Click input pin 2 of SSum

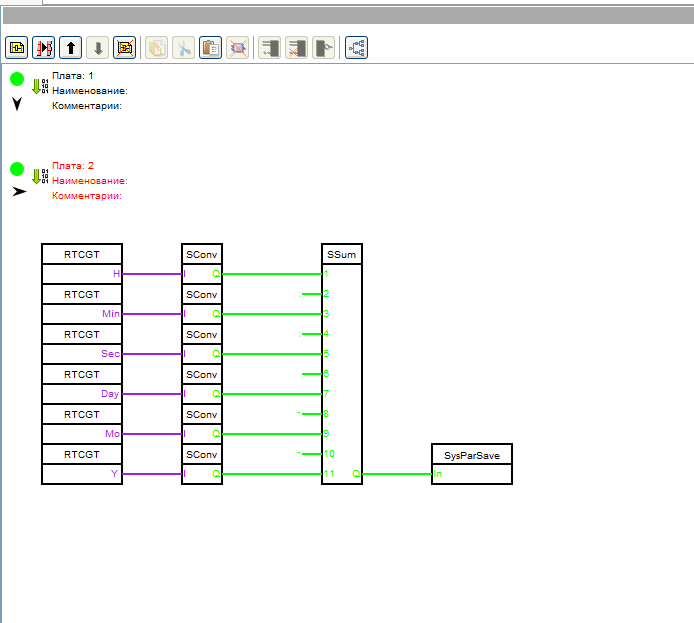[326, 293]
